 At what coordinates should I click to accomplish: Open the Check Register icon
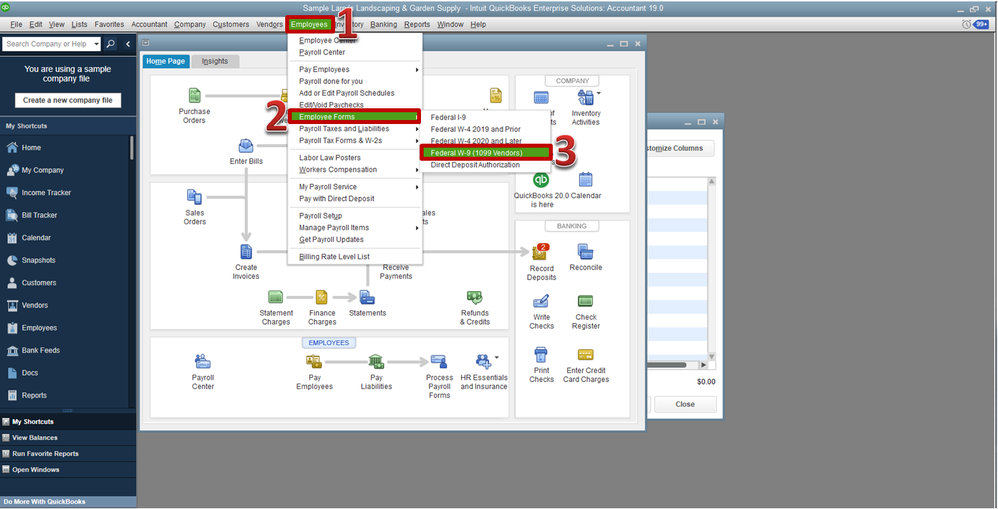tap(586, 301)
